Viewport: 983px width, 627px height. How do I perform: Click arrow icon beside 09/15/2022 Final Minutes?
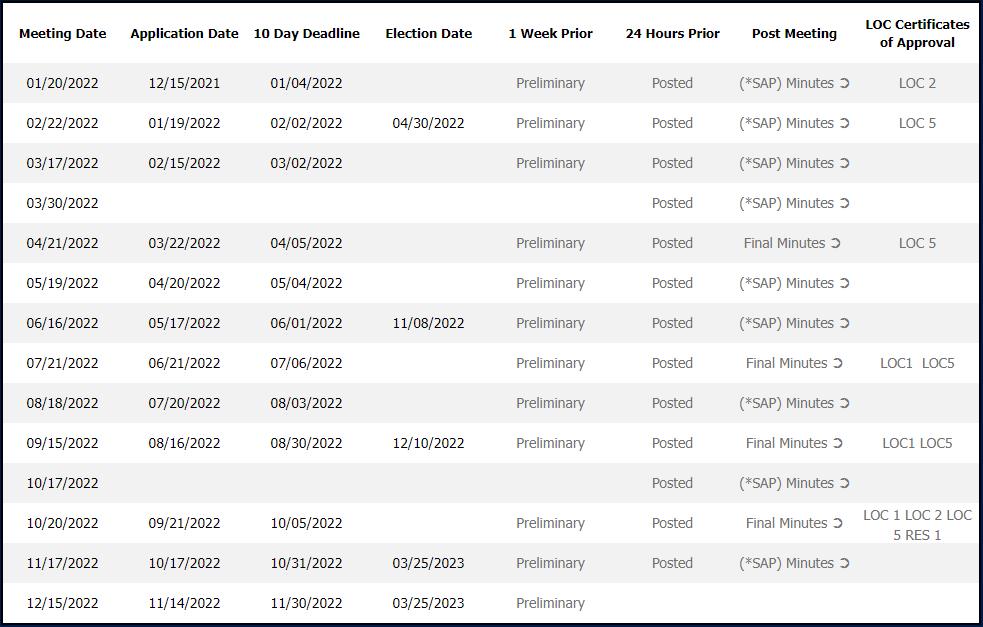pos(838,443)
